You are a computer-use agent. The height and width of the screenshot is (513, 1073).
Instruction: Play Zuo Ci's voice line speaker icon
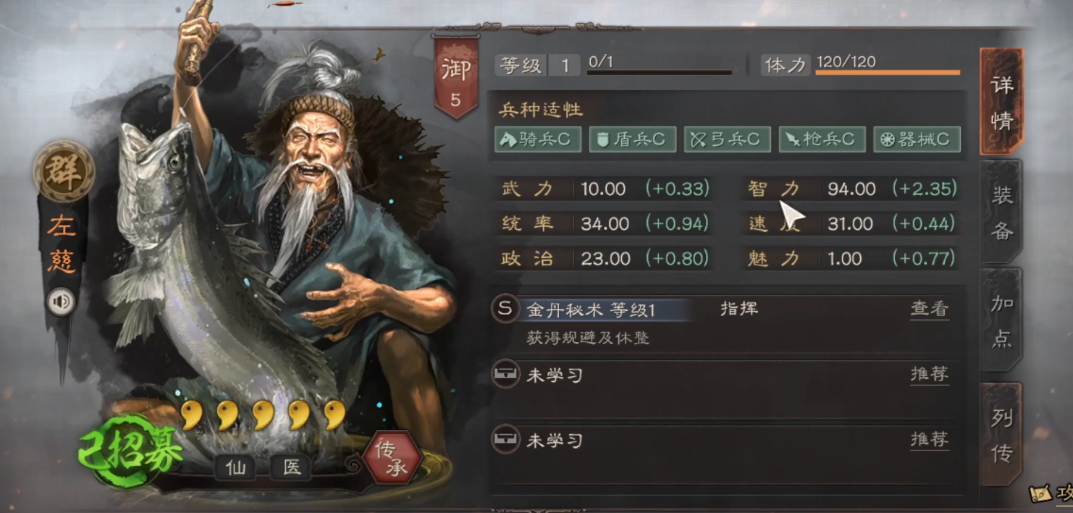coord(60,302)
